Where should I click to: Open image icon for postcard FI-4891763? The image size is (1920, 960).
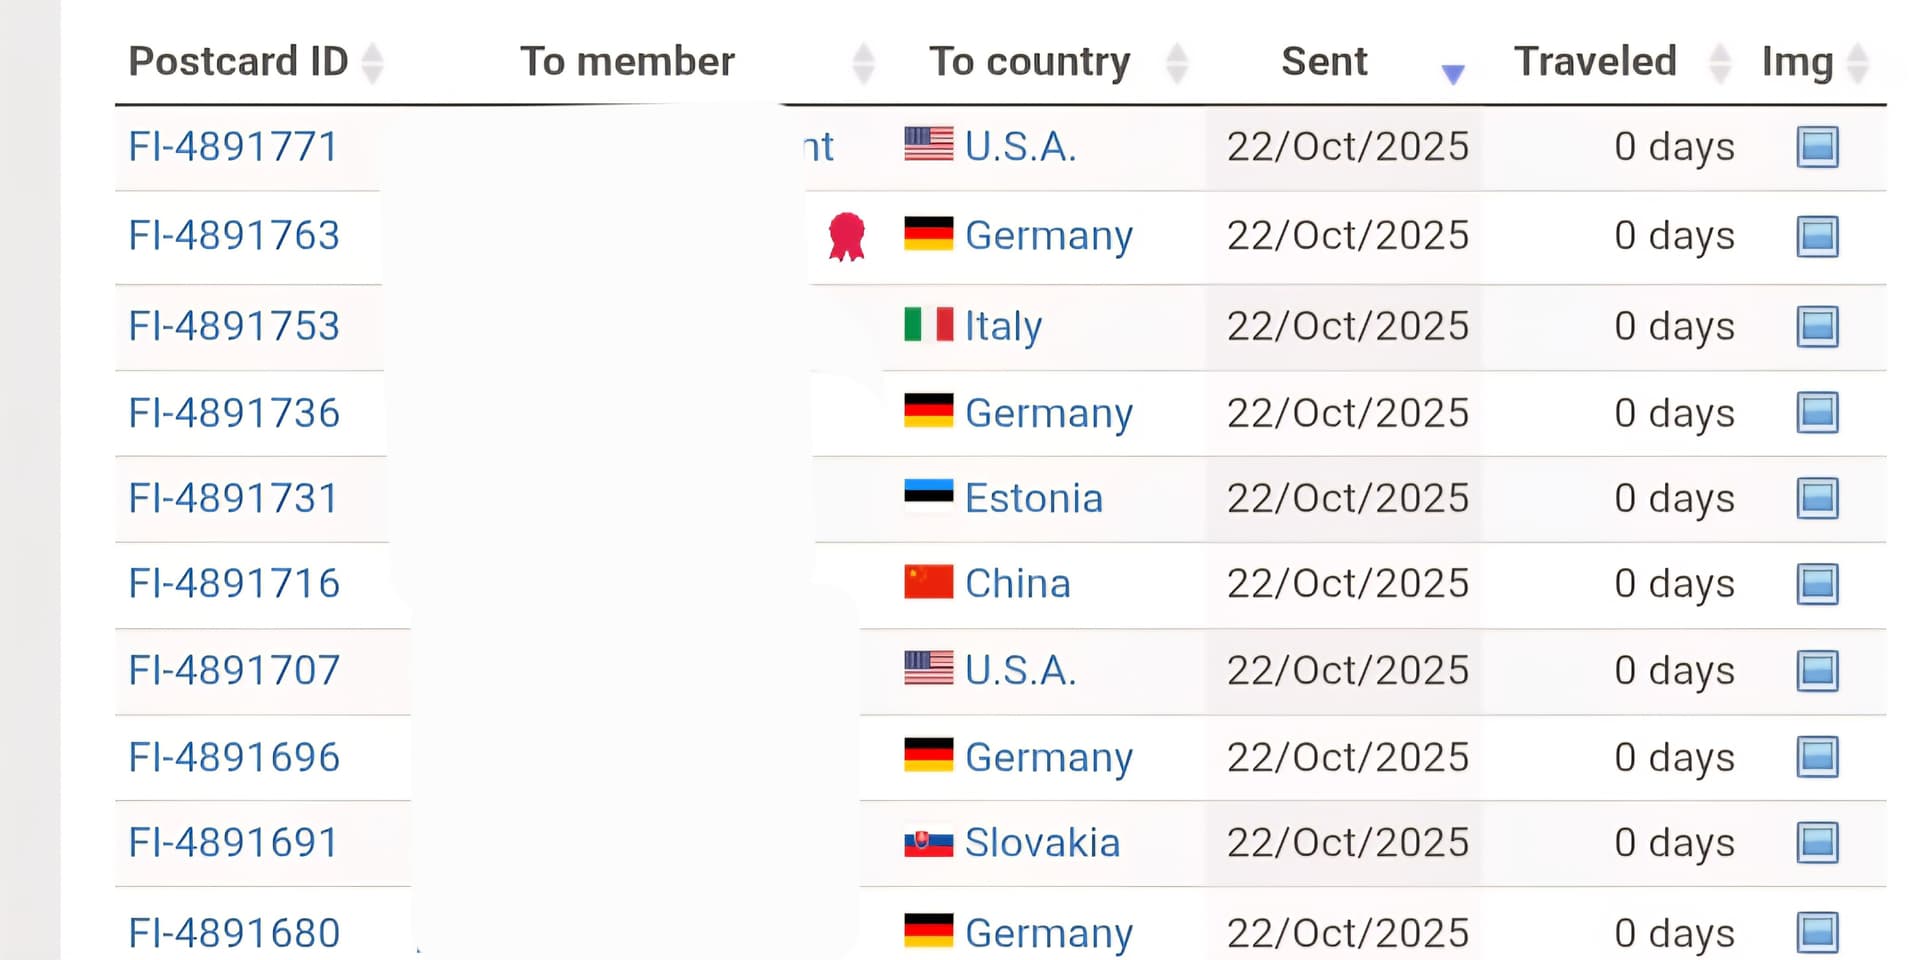pyautogui.click(x=1817, y=237)
